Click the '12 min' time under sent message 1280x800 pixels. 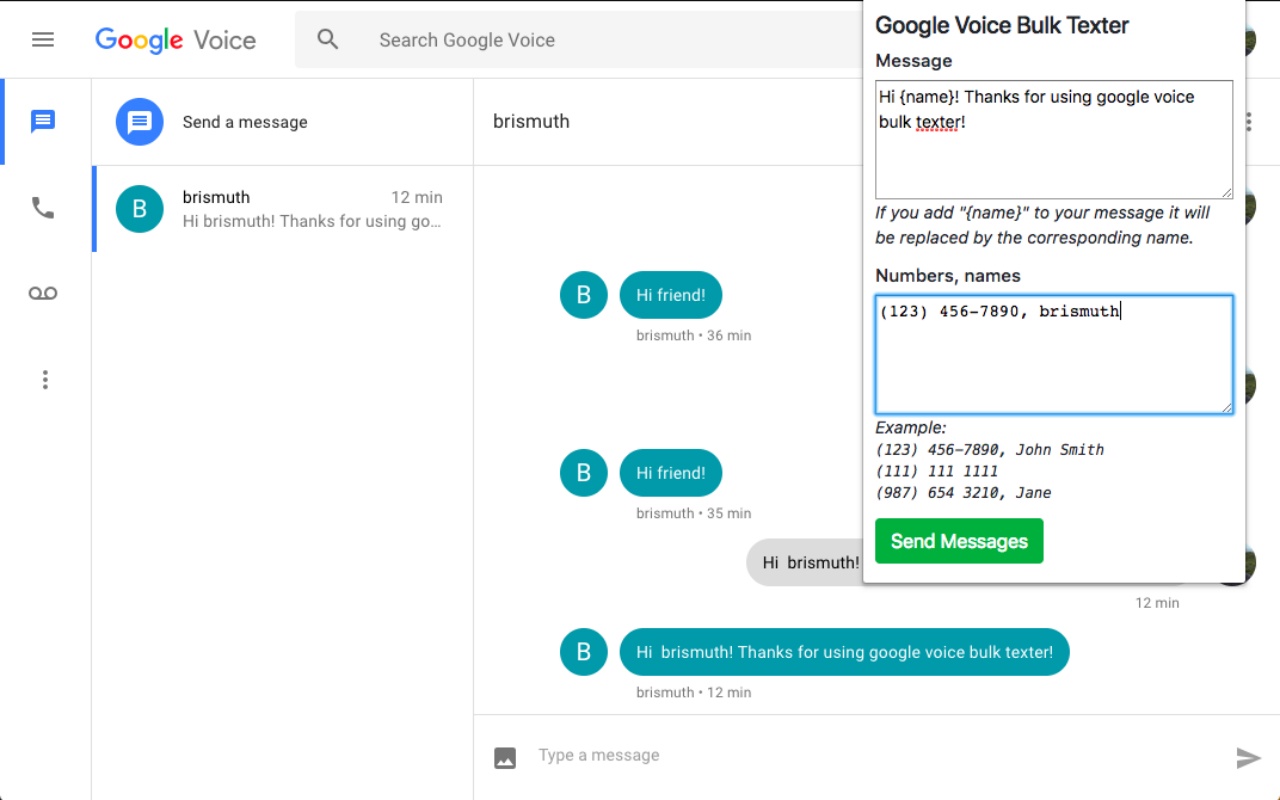coord(1157,603)
